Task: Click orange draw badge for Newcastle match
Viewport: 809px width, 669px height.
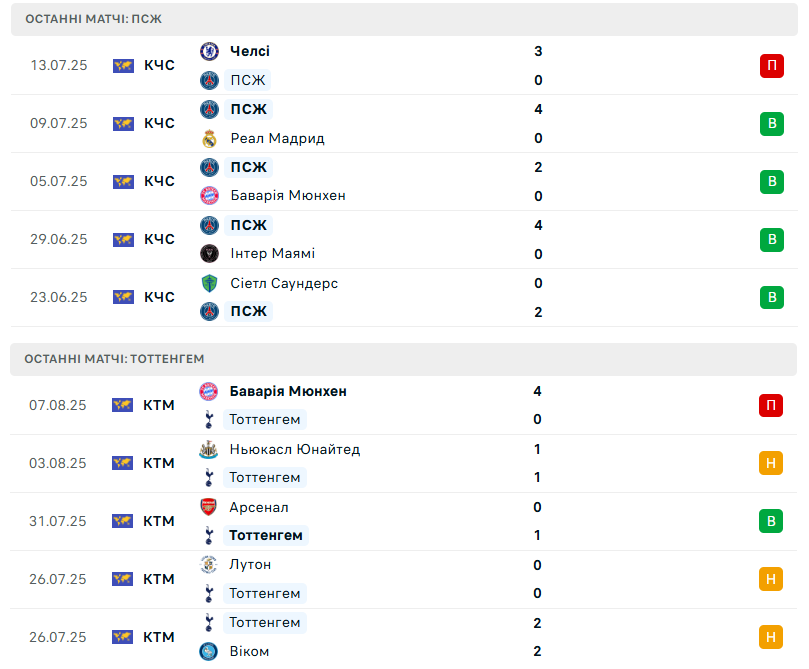Action: click(x=770, y=463)
